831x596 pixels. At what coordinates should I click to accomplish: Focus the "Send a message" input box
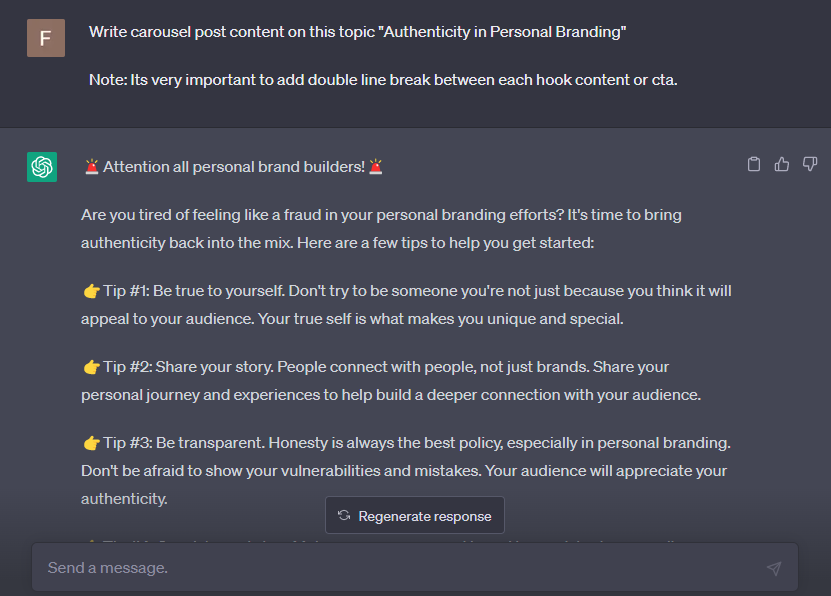pyautogui.click(x=400, y=568)
